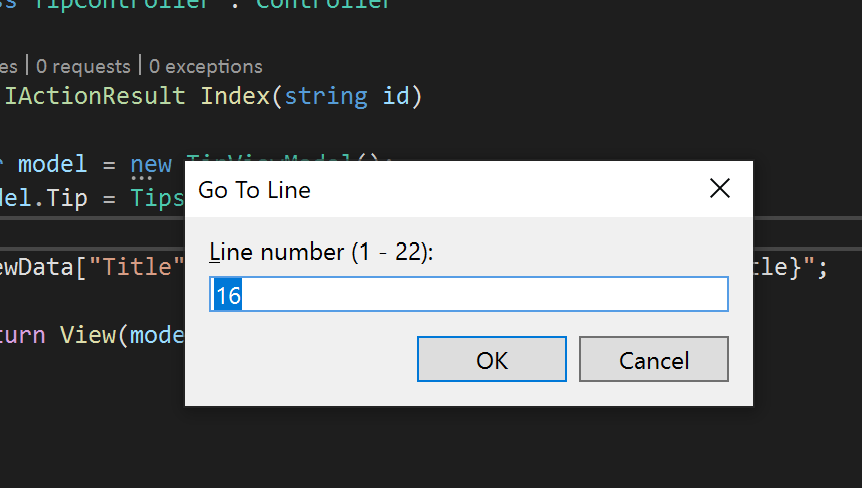Click the "Title" string in ViewData

pos(136,267)
